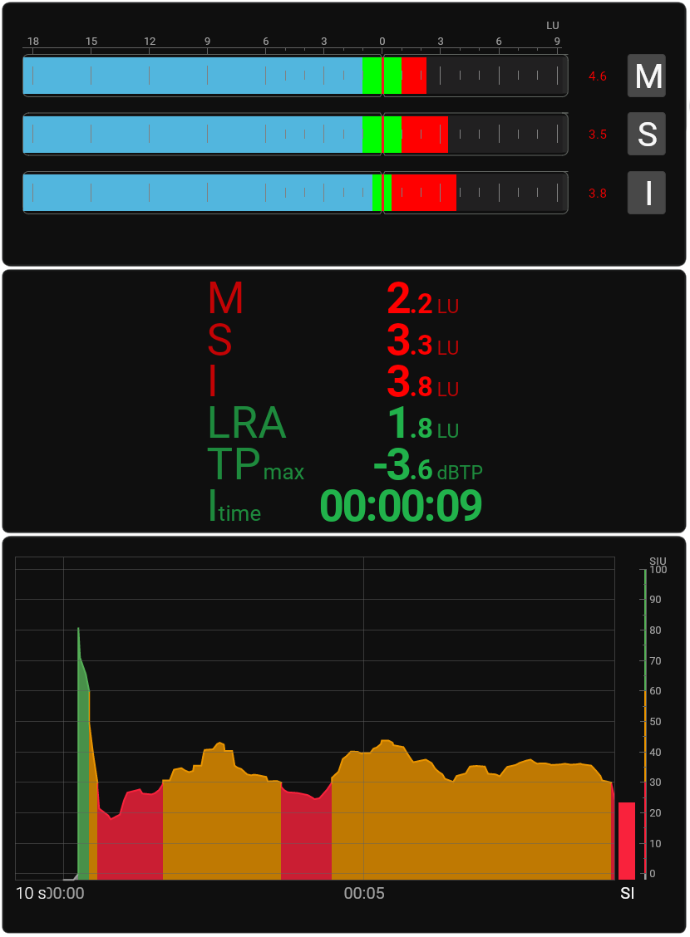The image size is (690, 937).
Task: Click the 3.8 peak value beside integrated meter
Action: pos(597,194)
